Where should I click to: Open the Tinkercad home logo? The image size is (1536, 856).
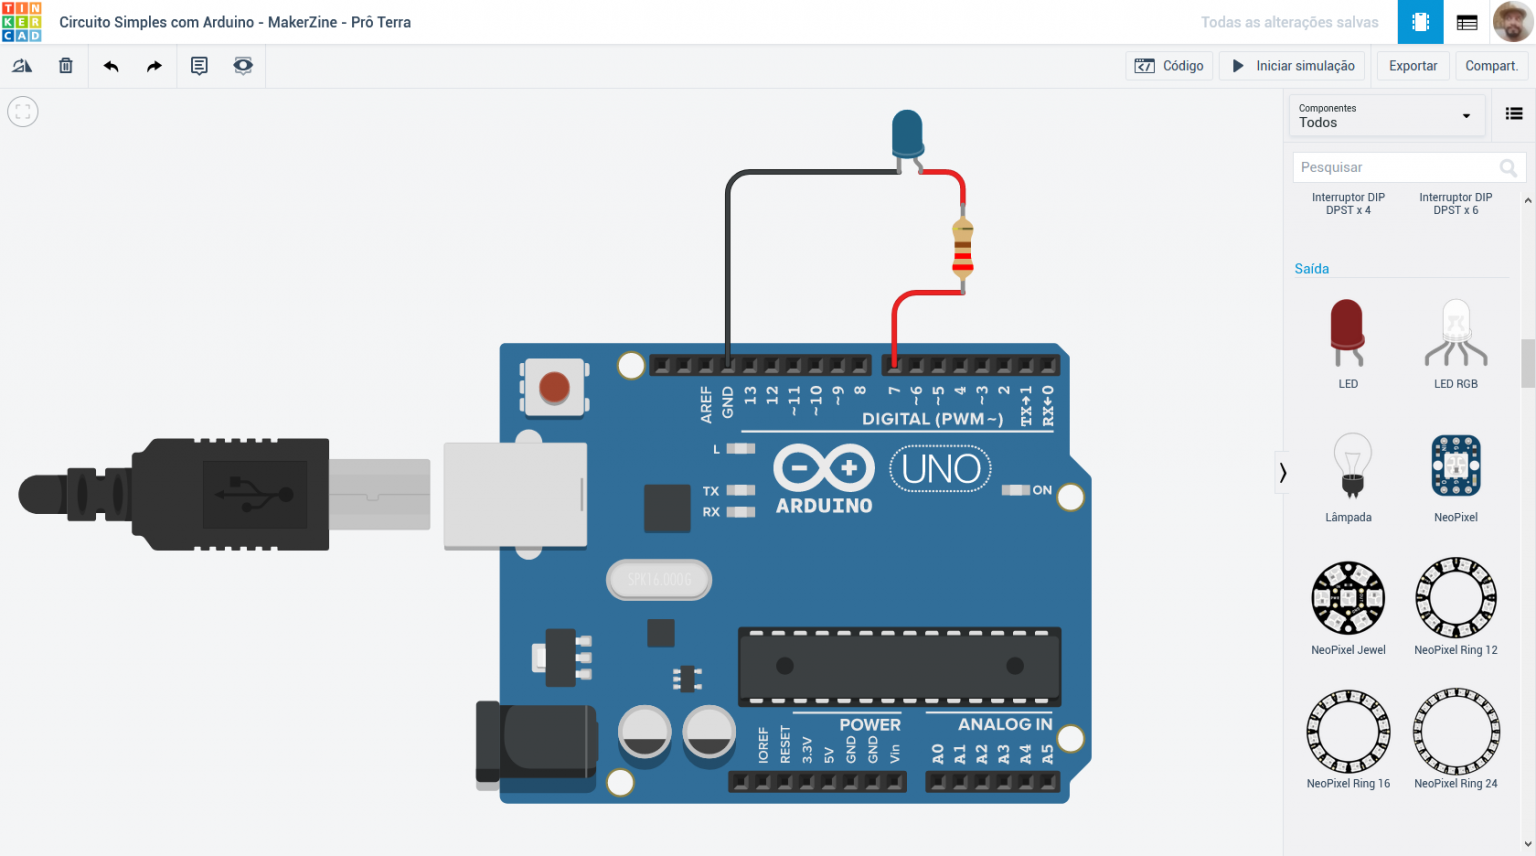[24, 21]
